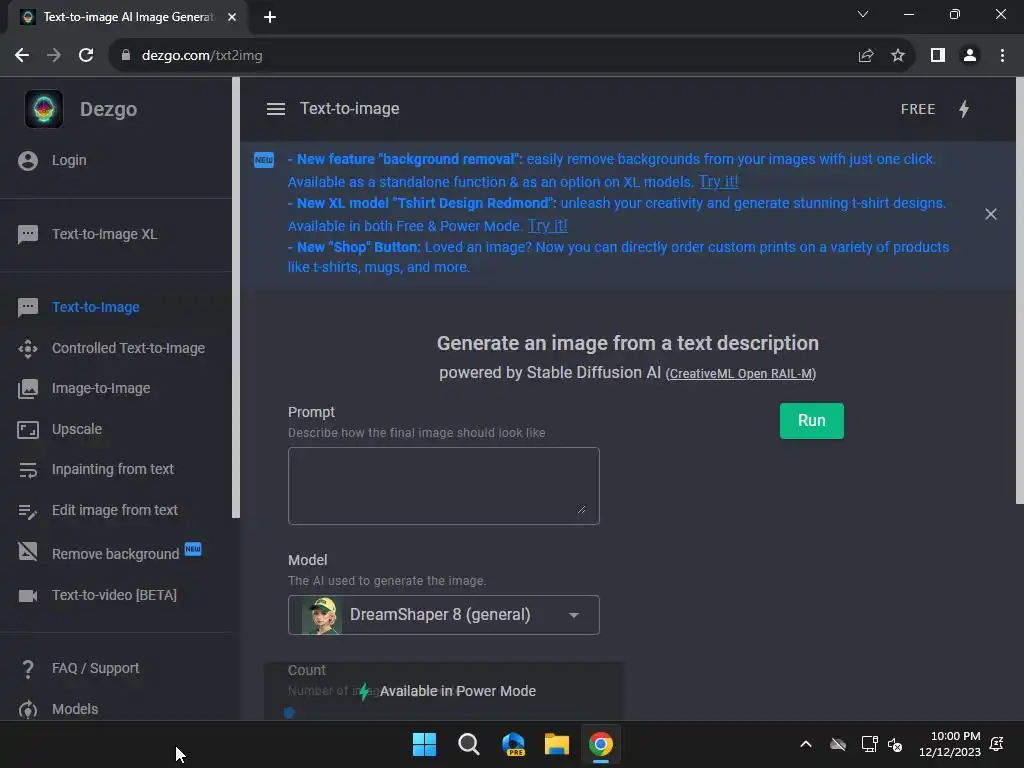Open the CreativeML Open RAIL-M license link
The image size is (1024, 768).
pos(741,374)
